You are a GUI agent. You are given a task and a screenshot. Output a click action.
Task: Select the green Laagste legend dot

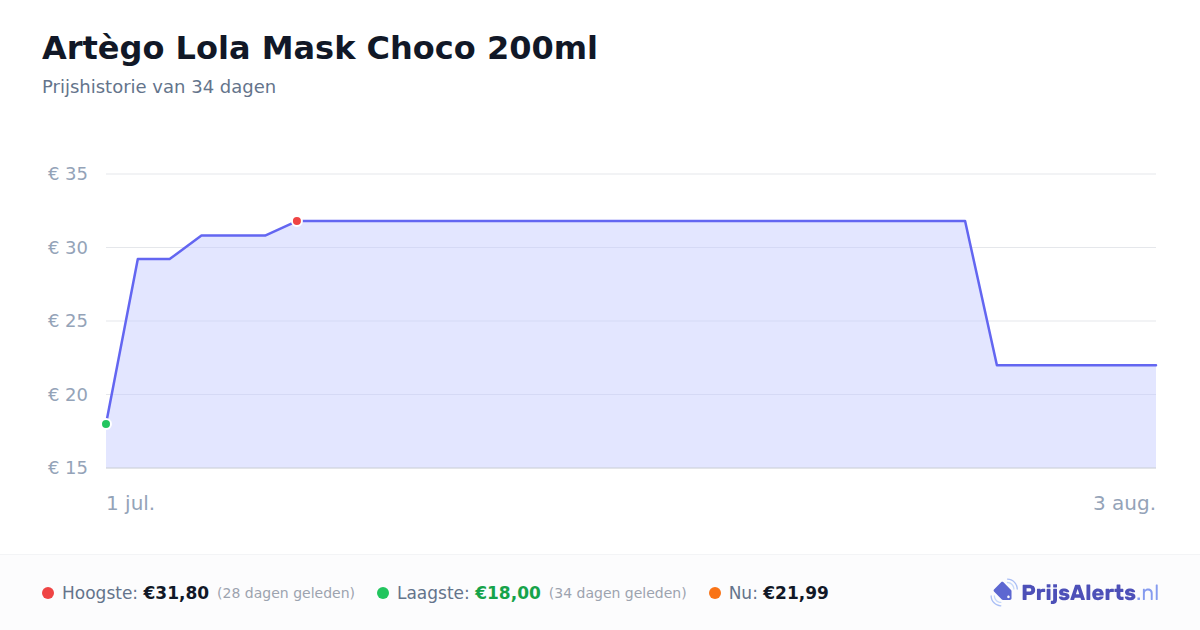383,593
